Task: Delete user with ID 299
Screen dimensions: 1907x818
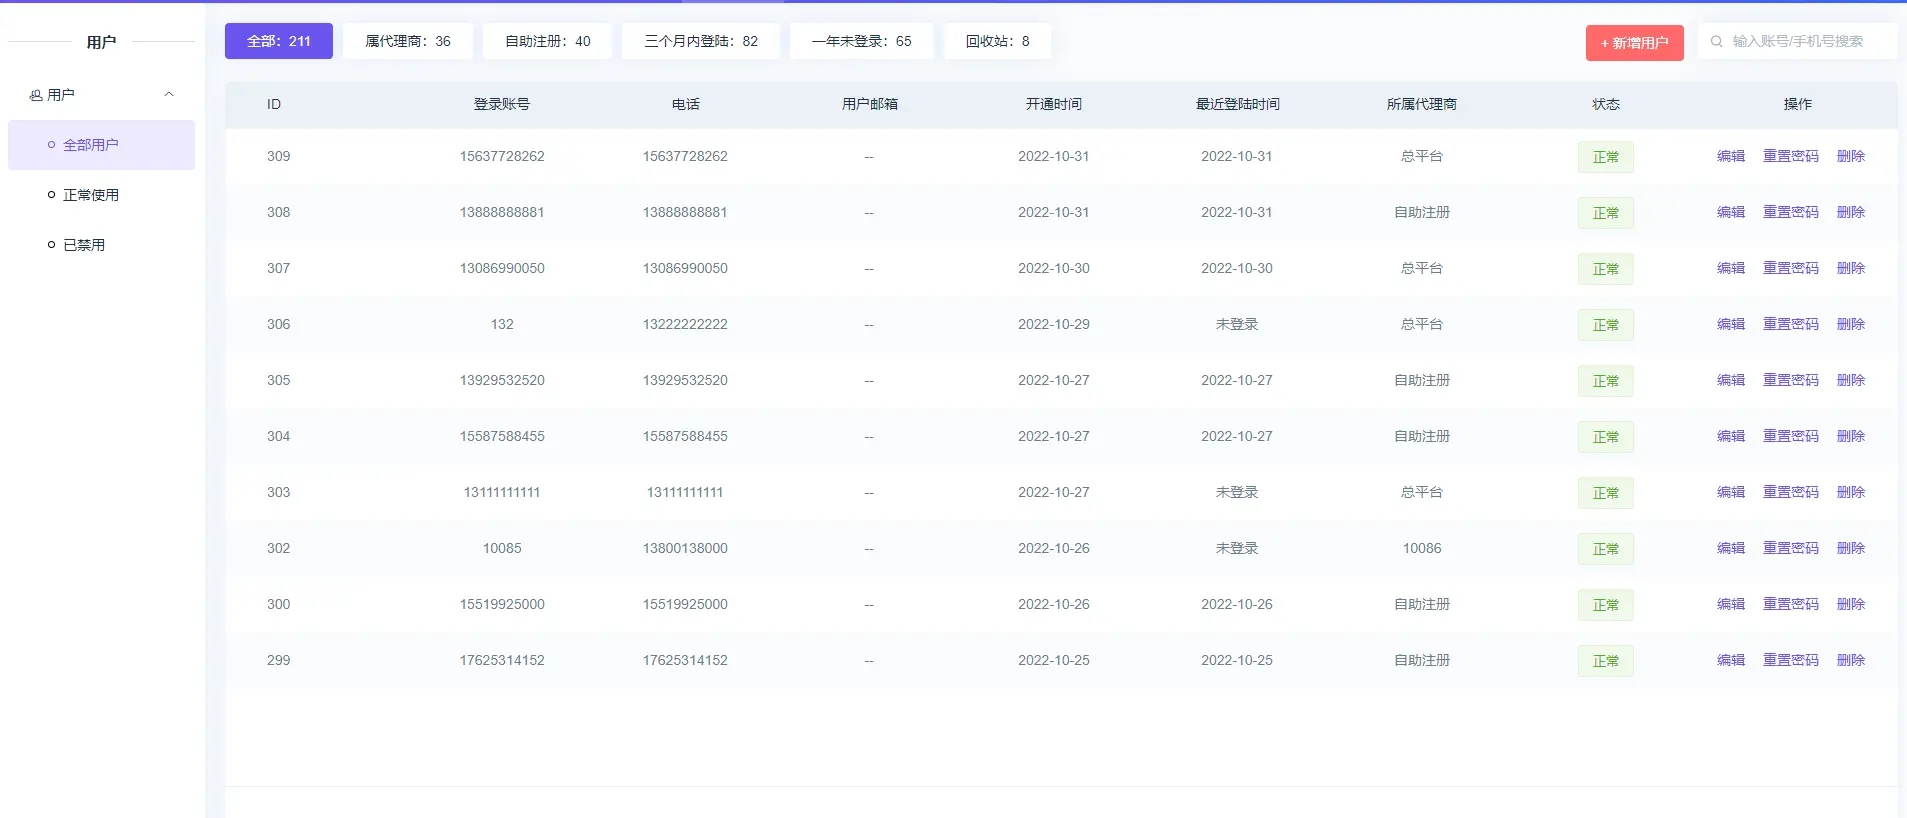Action: coord(1850,660)
